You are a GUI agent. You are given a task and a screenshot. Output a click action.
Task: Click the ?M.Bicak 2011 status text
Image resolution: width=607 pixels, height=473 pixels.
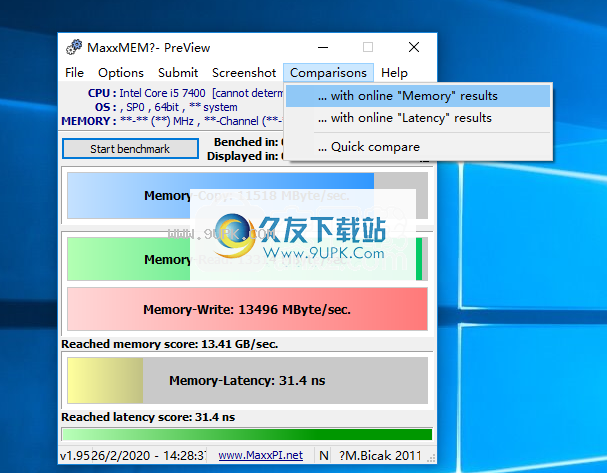380,456
